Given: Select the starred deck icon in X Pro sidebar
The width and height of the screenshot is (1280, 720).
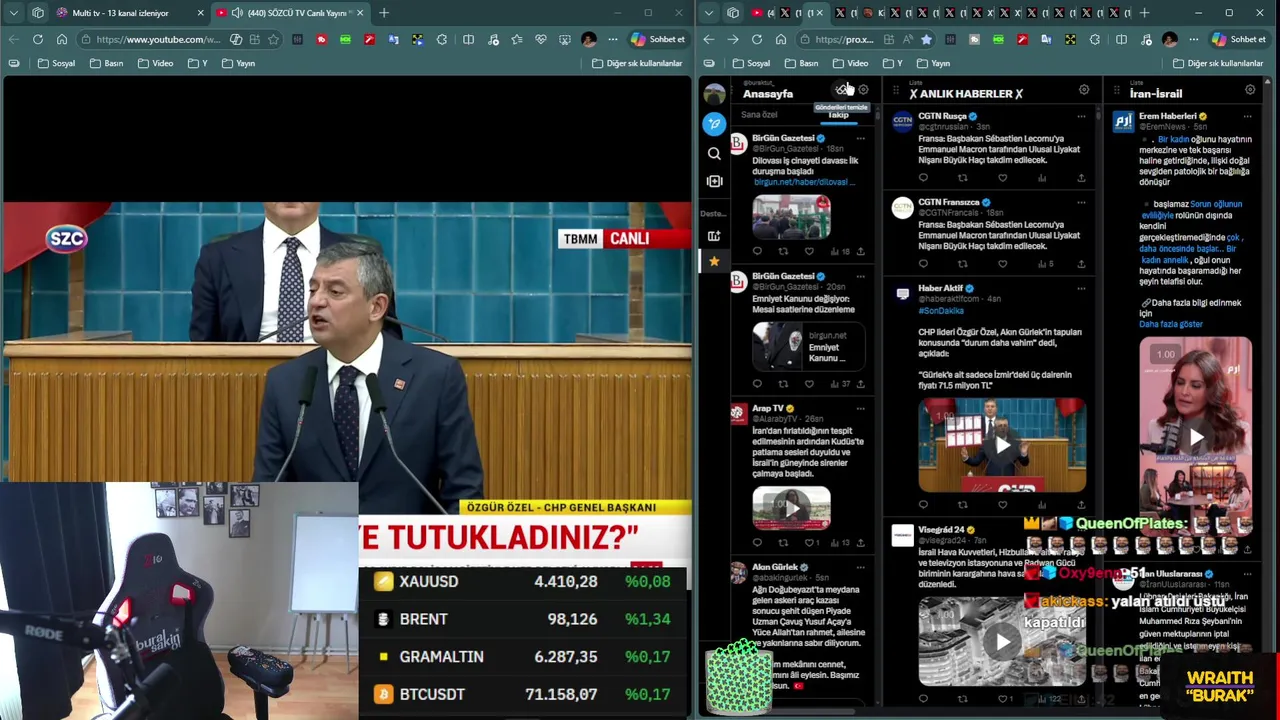Looking at the screenshot, I should click(714, 261).
